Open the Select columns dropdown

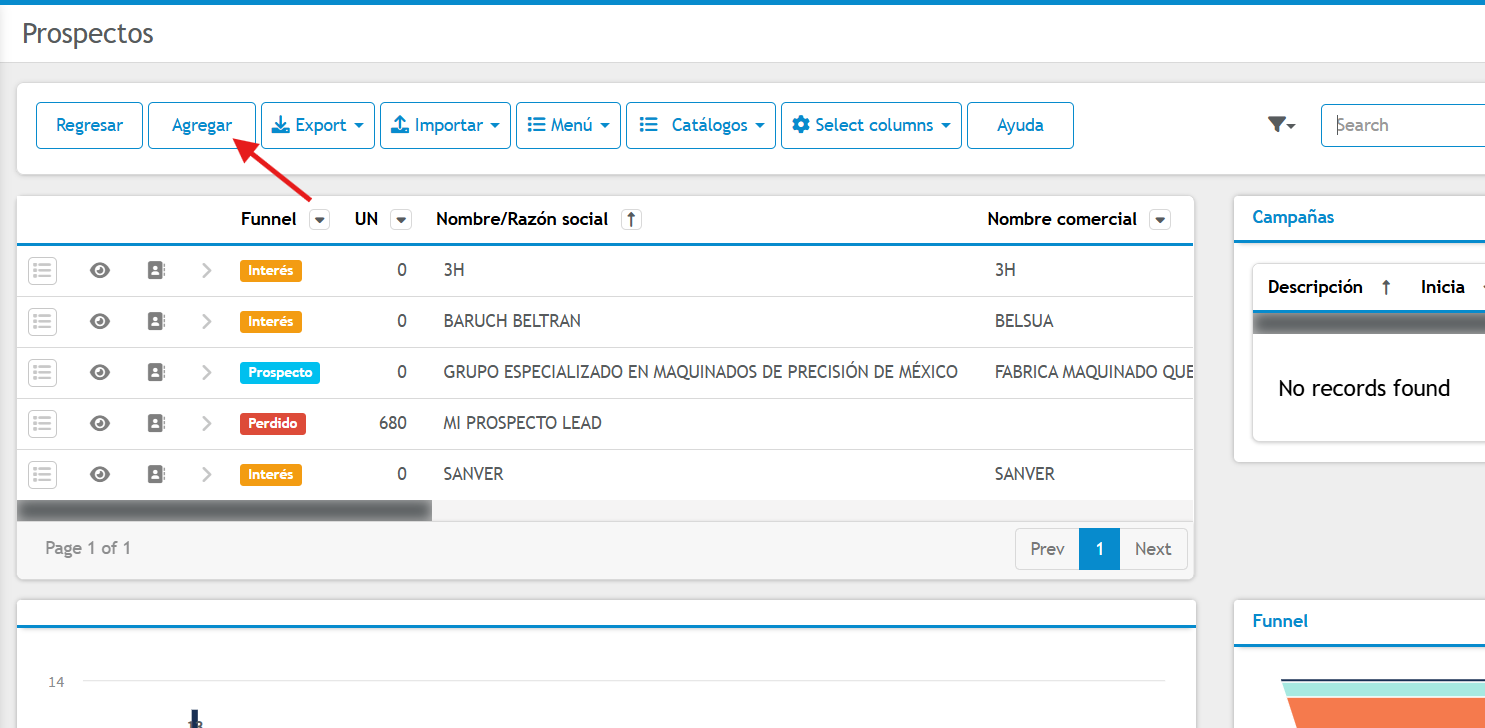(x=871, y=125)
